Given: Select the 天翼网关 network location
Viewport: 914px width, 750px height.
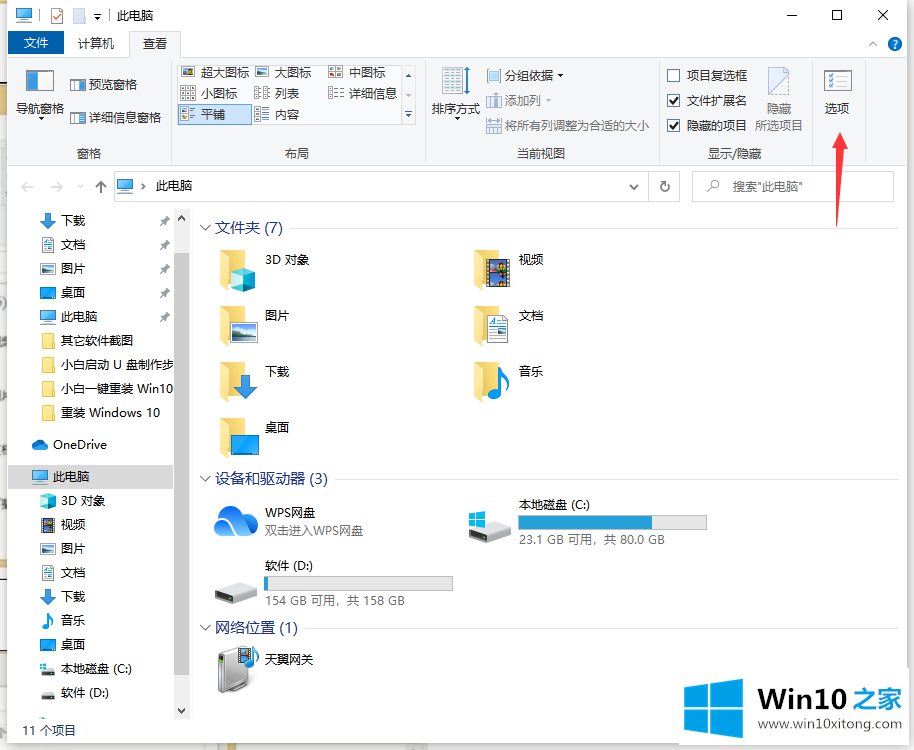Looking at the screenshot, I should [265, 669].
